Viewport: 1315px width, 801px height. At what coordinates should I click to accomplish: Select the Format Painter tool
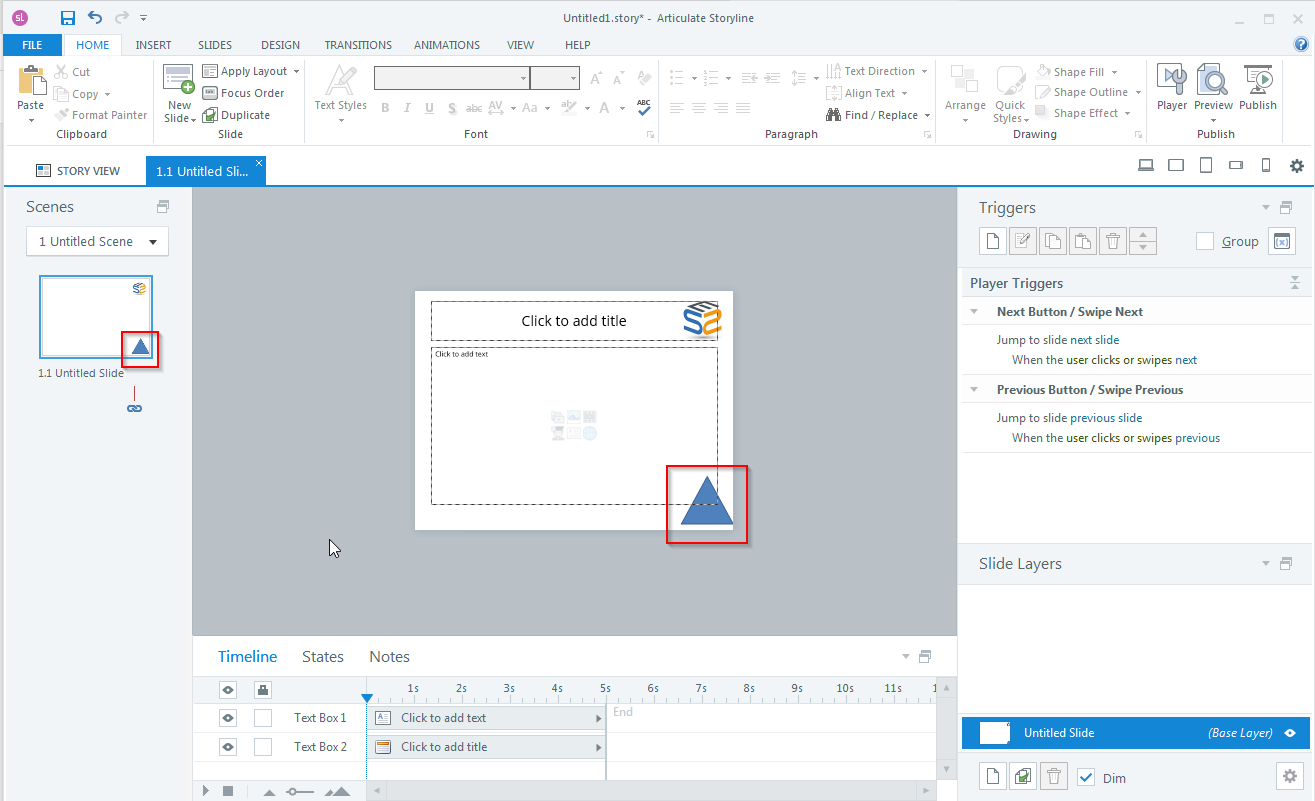[102, 115]
